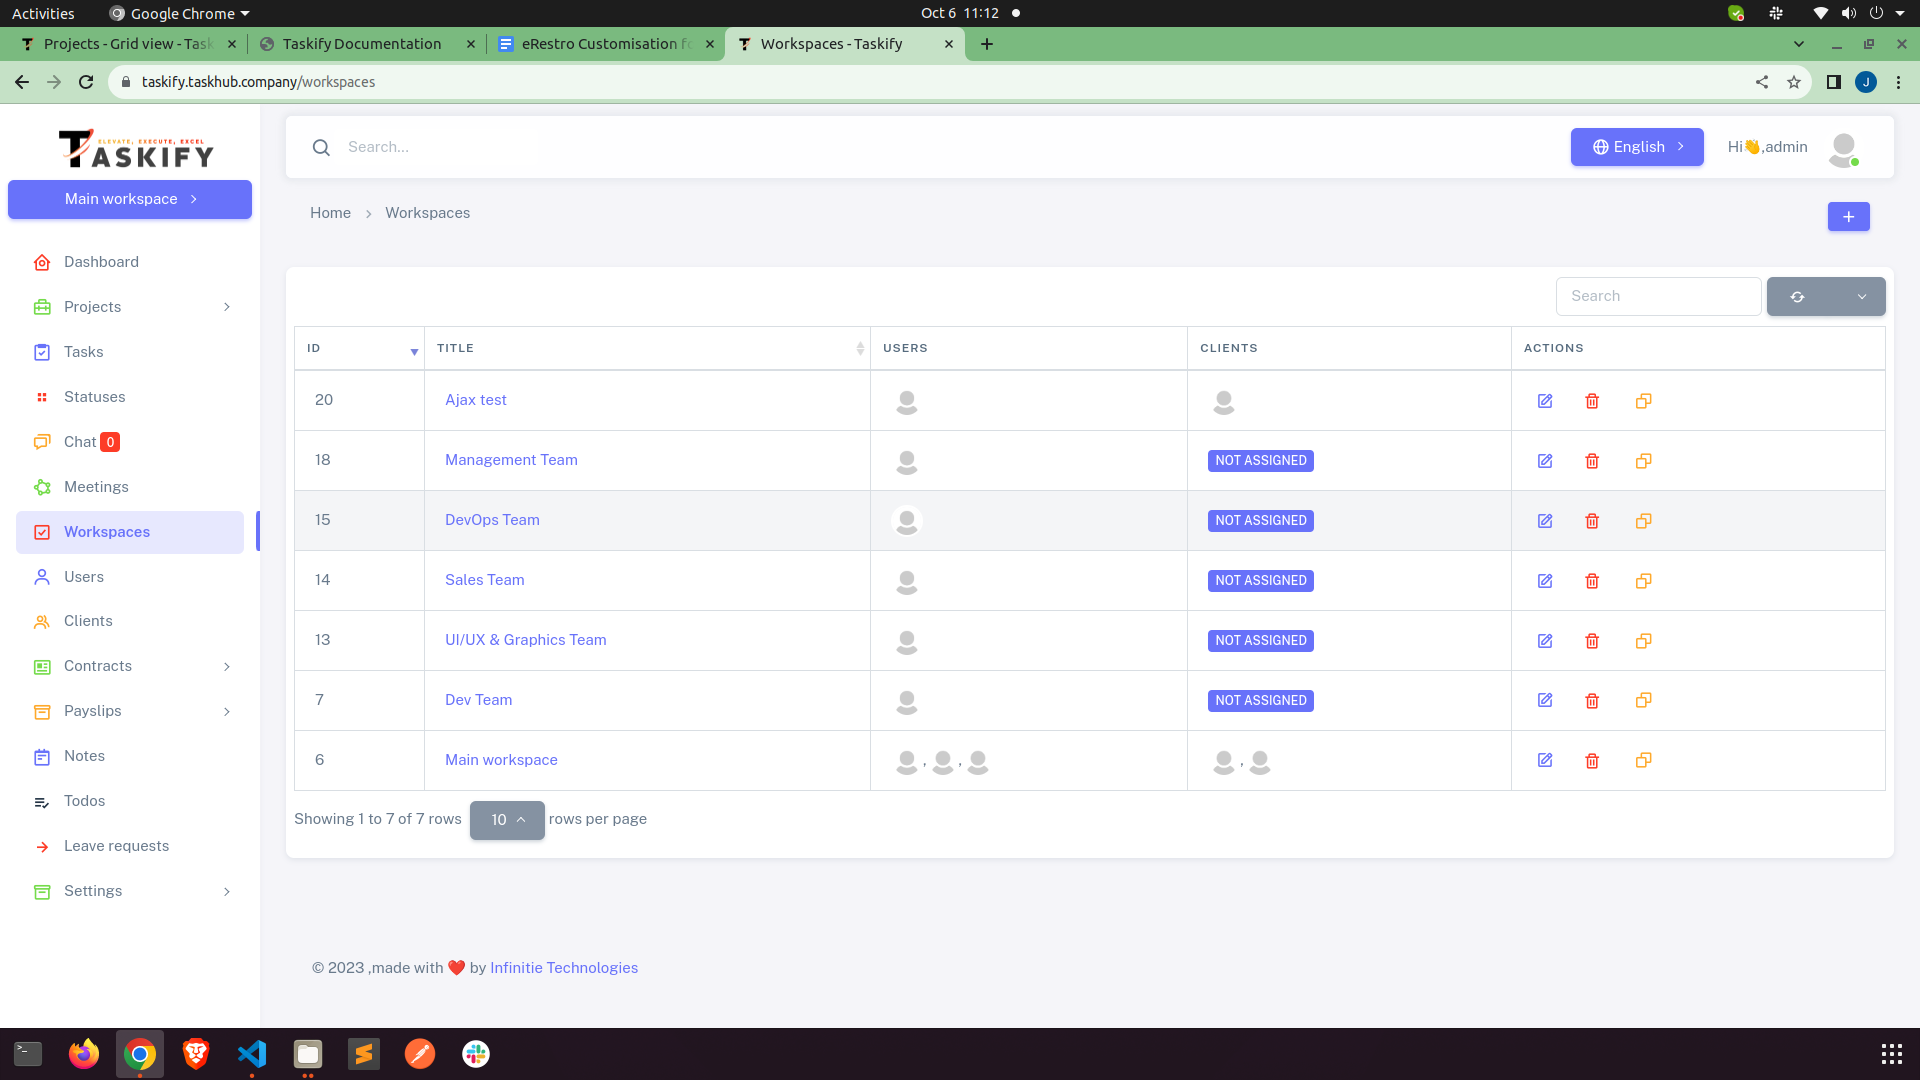Delete the Sales Team workspace via trash icon
This screenshot has width=1920, height=1080.
(1593, 580)
